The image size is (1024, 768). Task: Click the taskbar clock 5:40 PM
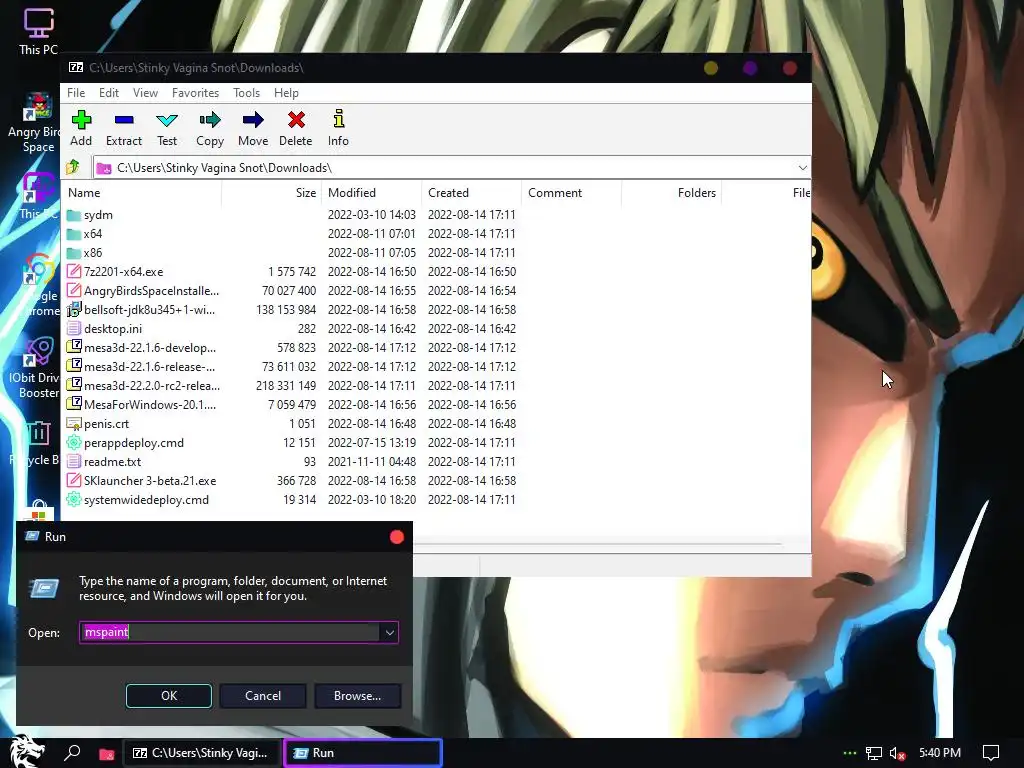click(x=940, y=753)
